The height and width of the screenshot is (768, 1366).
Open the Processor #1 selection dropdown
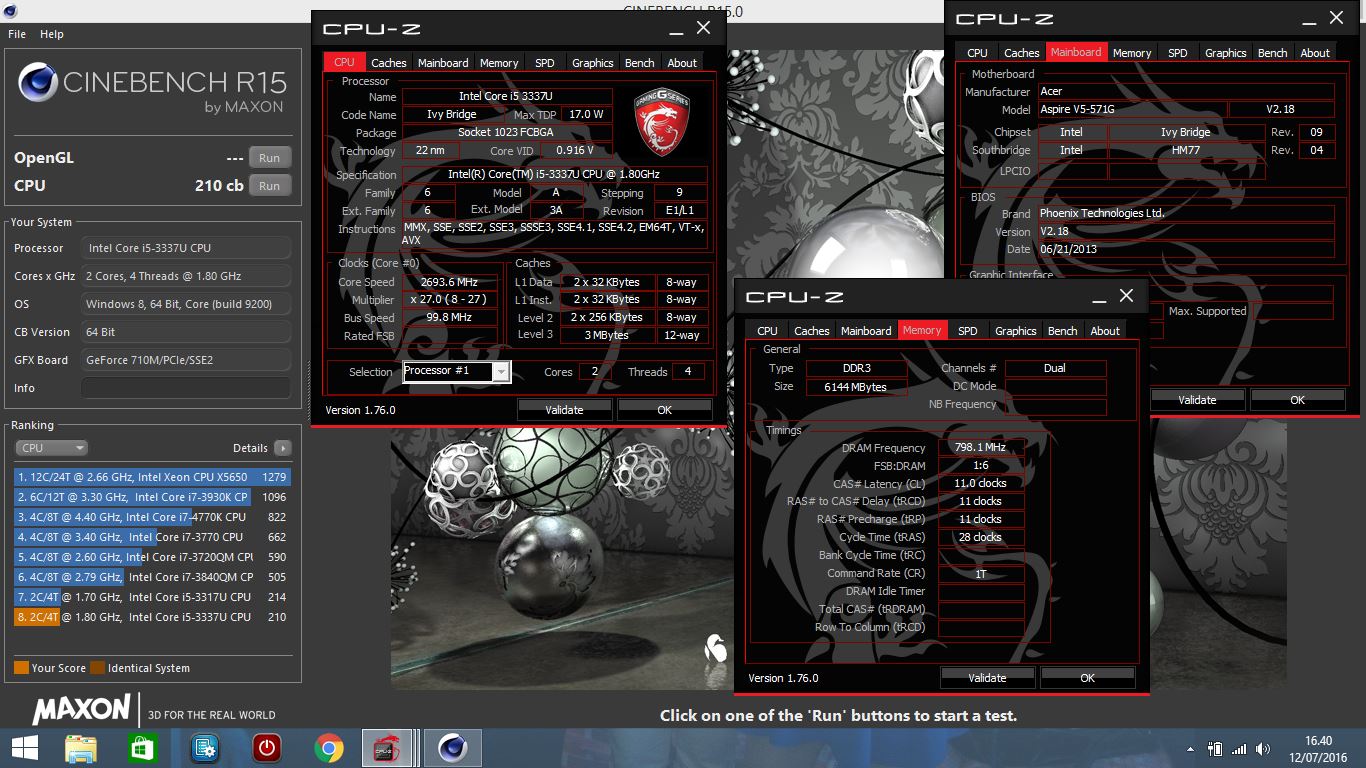(x=456, y=371)
